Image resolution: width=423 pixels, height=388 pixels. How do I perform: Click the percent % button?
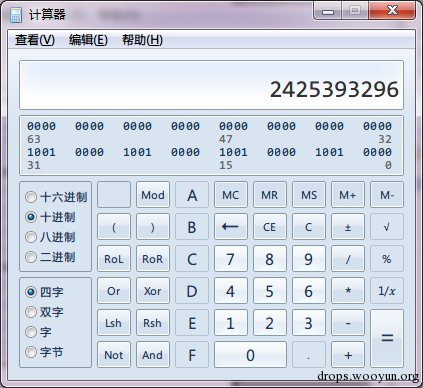pos(387,259)
